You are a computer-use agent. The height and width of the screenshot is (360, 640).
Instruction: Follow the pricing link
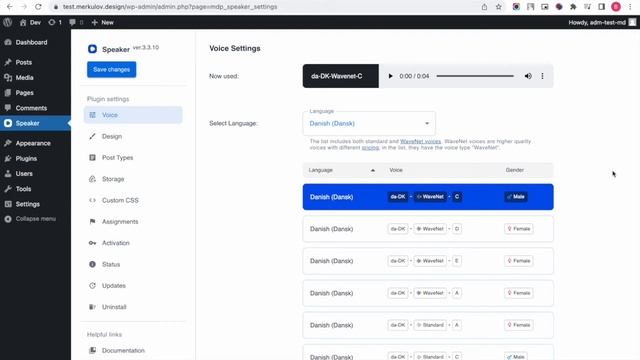click(x=370, y=147)
